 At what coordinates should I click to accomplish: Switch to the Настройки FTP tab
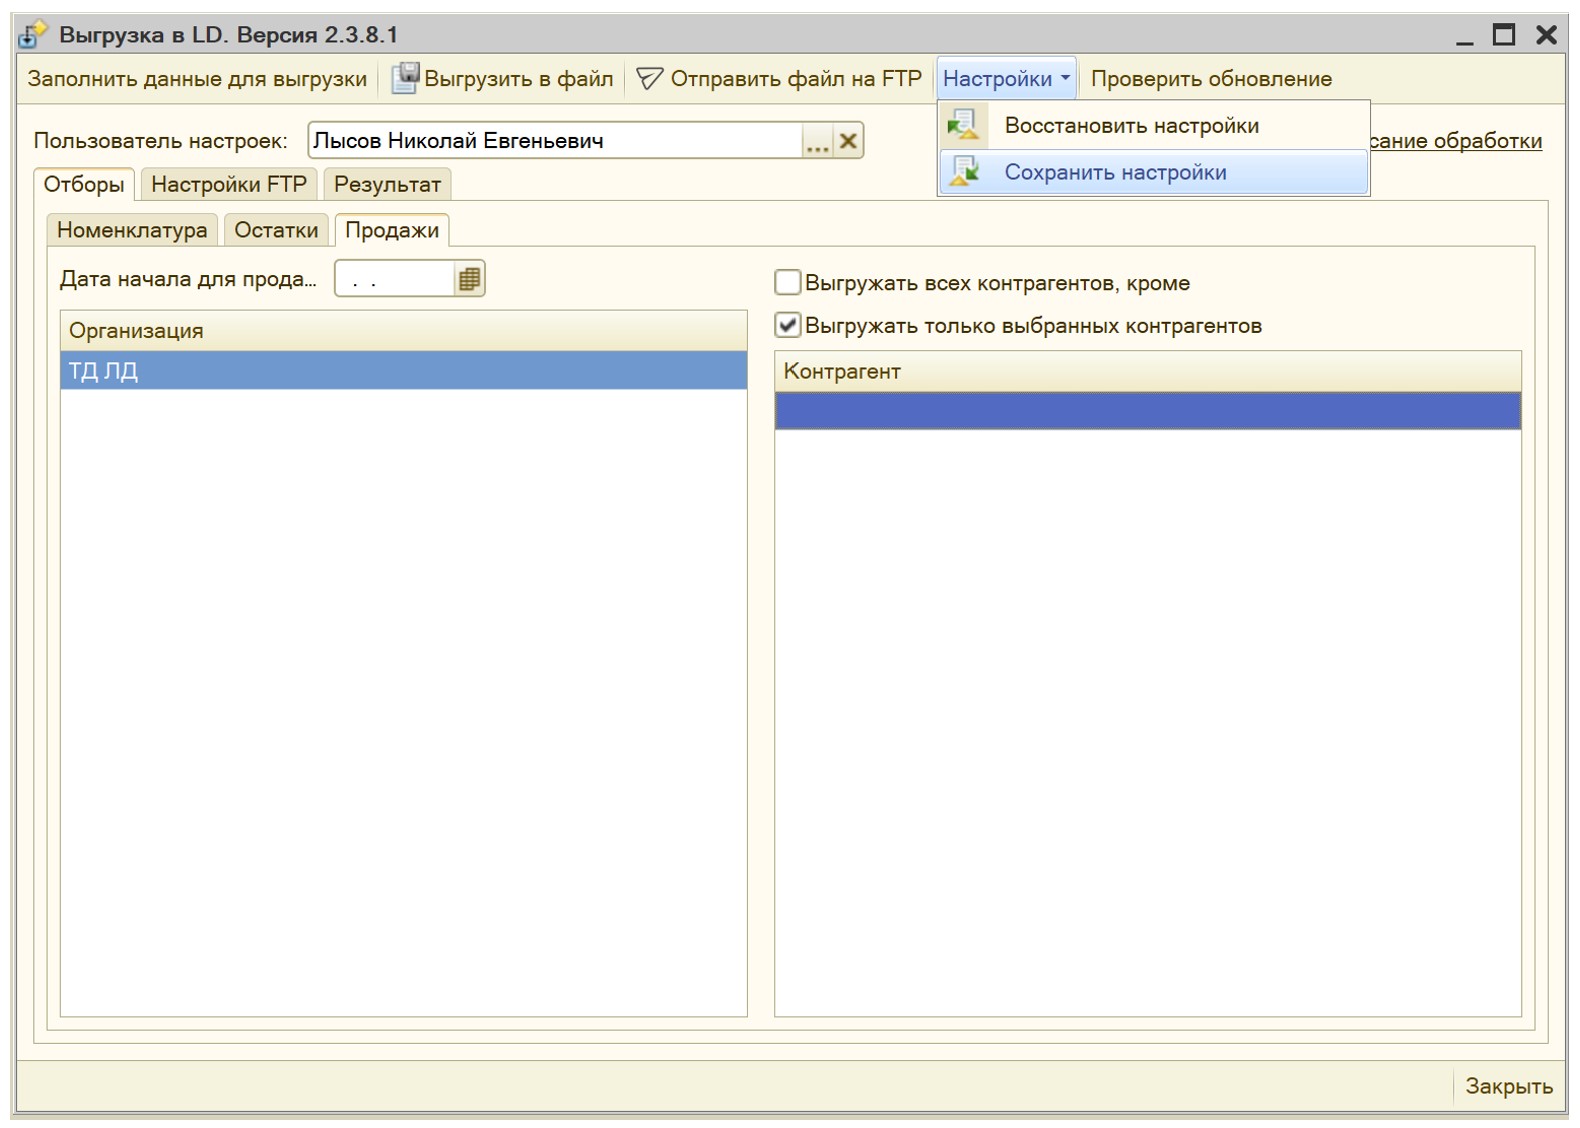[x=228, y=184]
